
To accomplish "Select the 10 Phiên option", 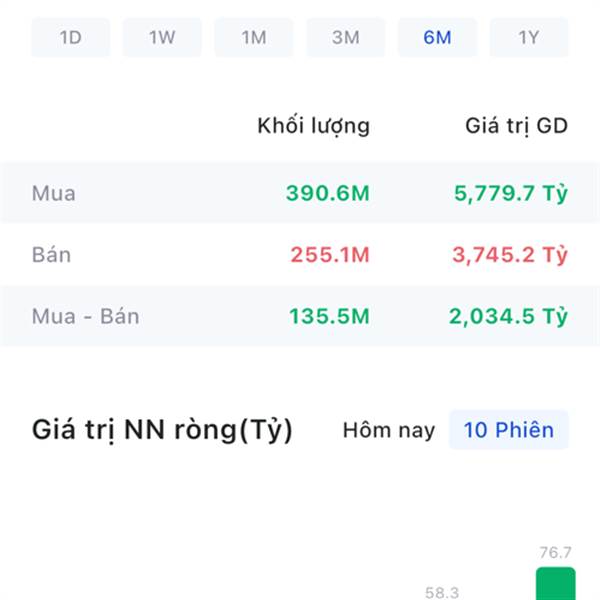I will pyautogui.click(x=509, y=429).
